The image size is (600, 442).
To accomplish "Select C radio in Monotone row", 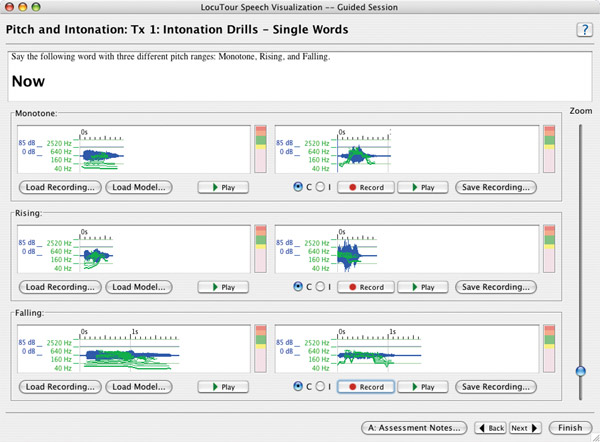I will pos(298,187).
